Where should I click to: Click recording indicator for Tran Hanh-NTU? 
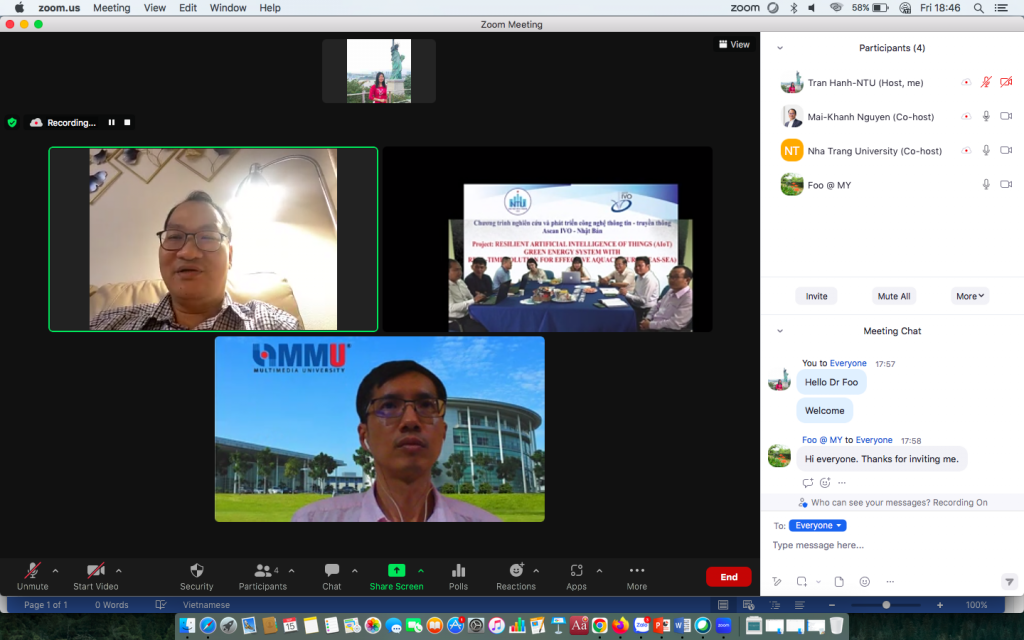tap(966, 82)
